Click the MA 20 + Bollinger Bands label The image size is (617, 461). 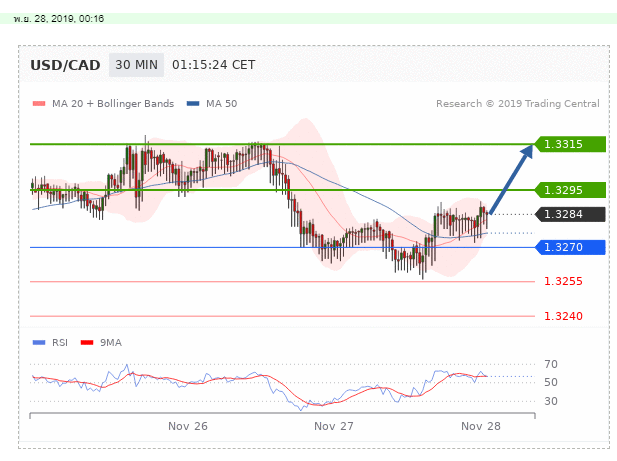[x=113, y=104]
